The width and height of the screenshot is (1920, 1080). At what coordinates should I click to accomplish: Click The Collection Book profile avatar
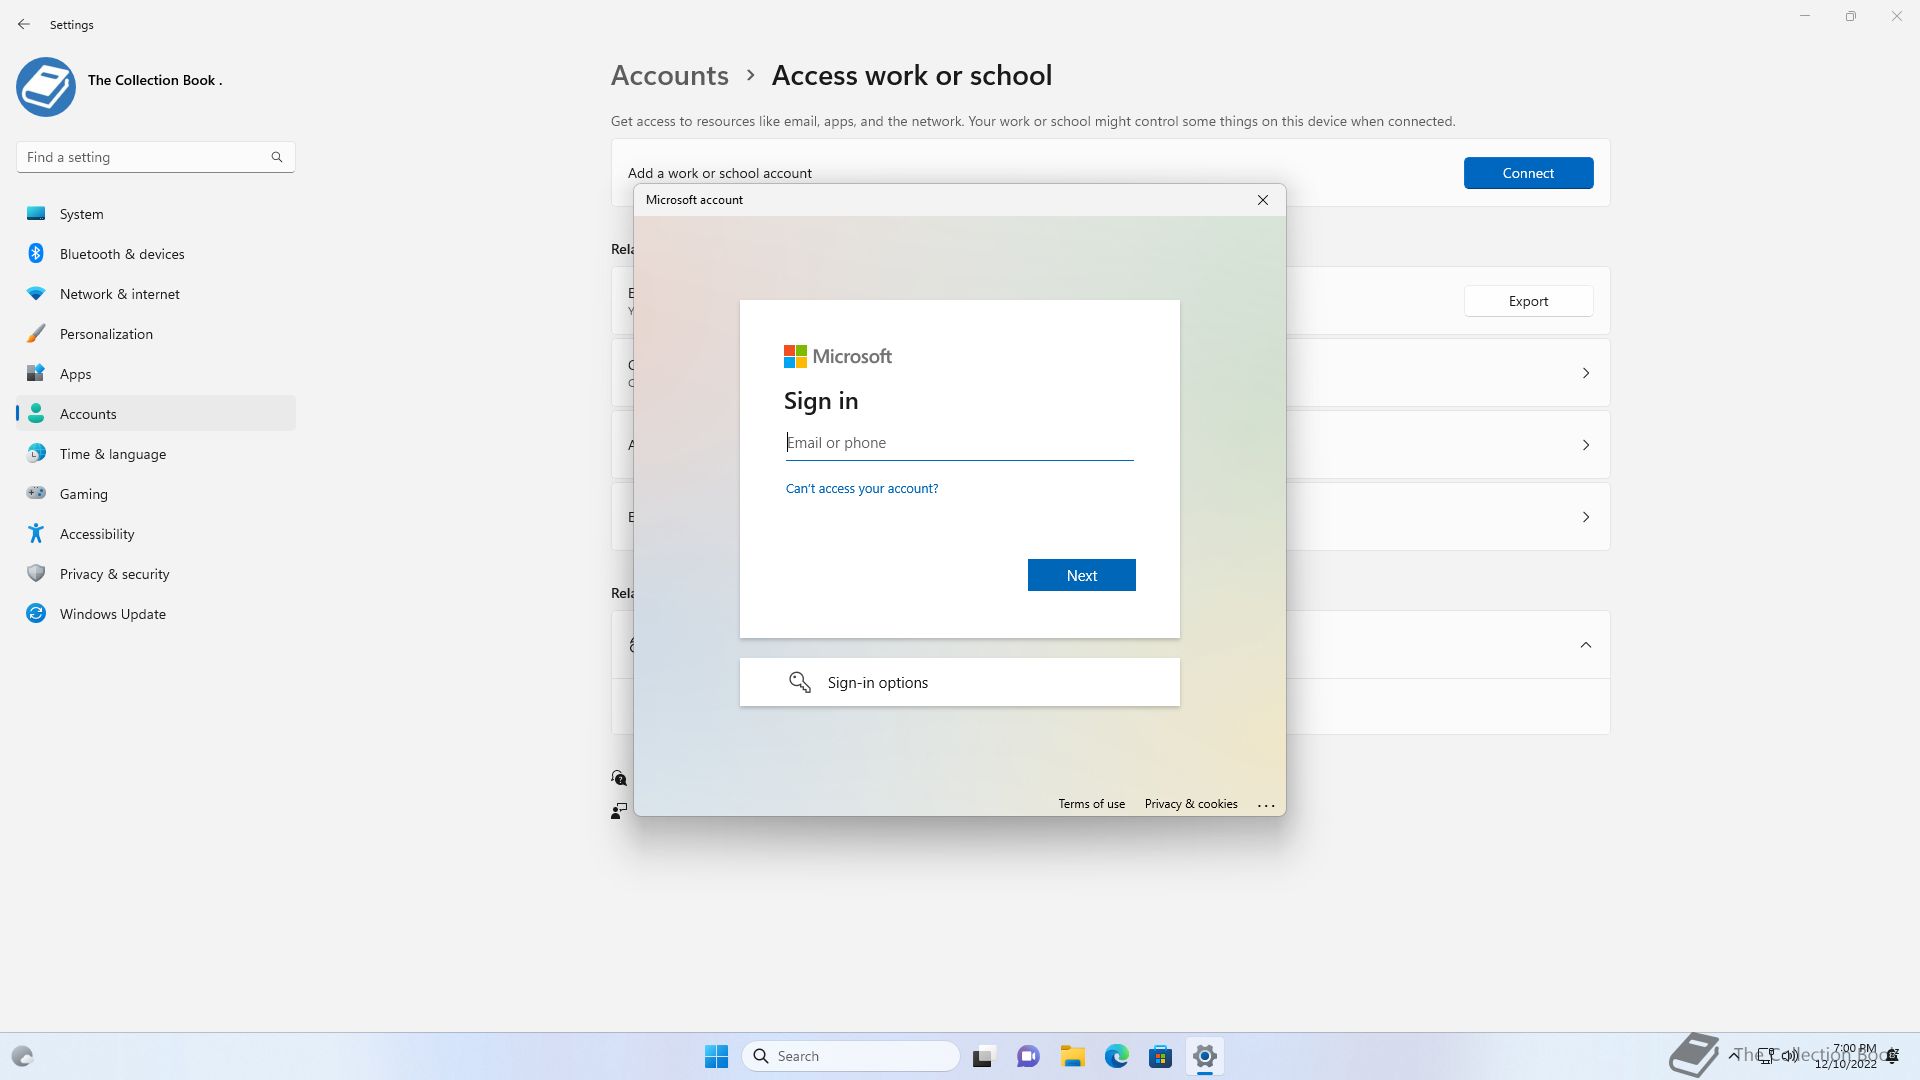(46, 87)
